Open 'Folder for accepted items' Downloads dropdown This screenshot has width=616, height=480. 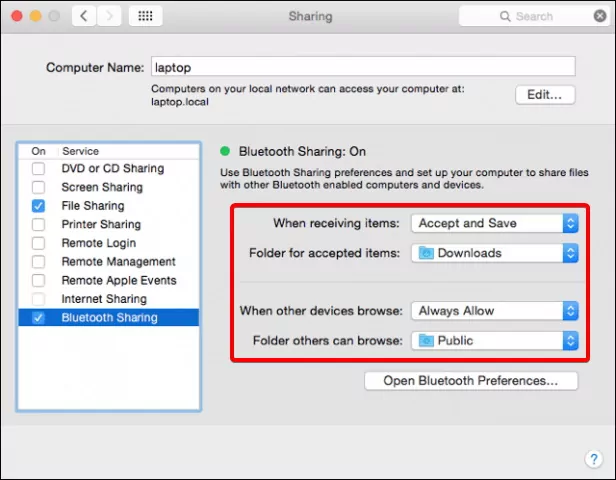[495, 253]
